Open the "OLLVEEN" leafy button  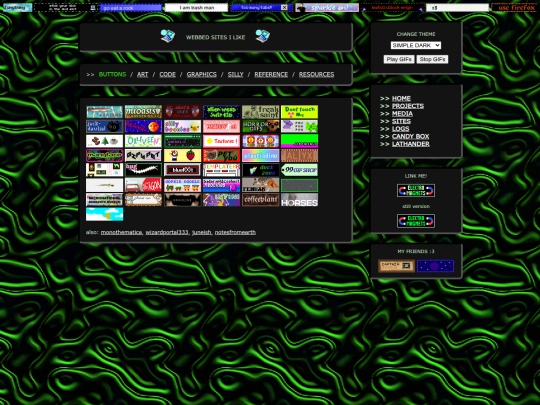tap(143, 141)
